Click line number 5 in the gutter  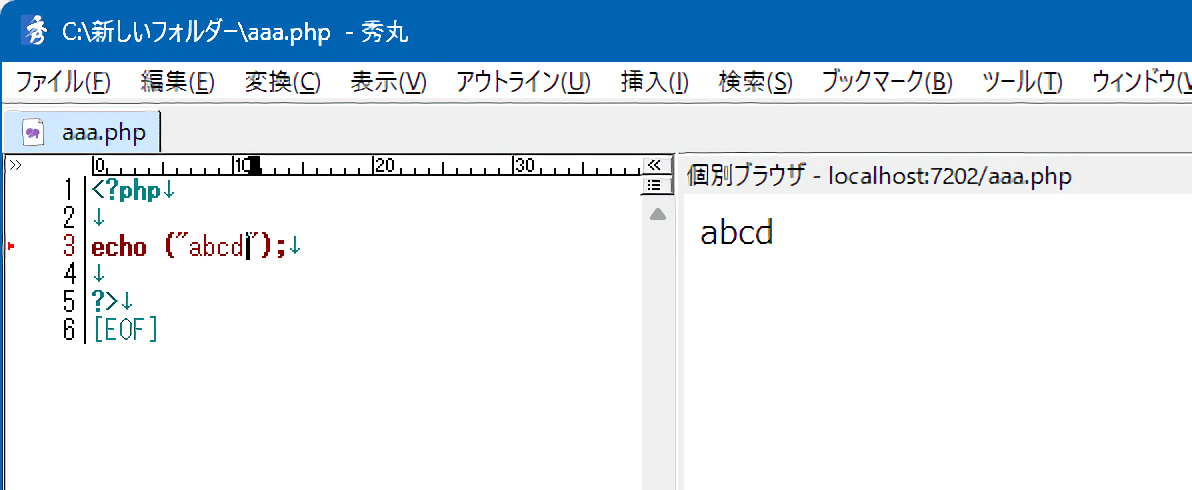(68, 301)
